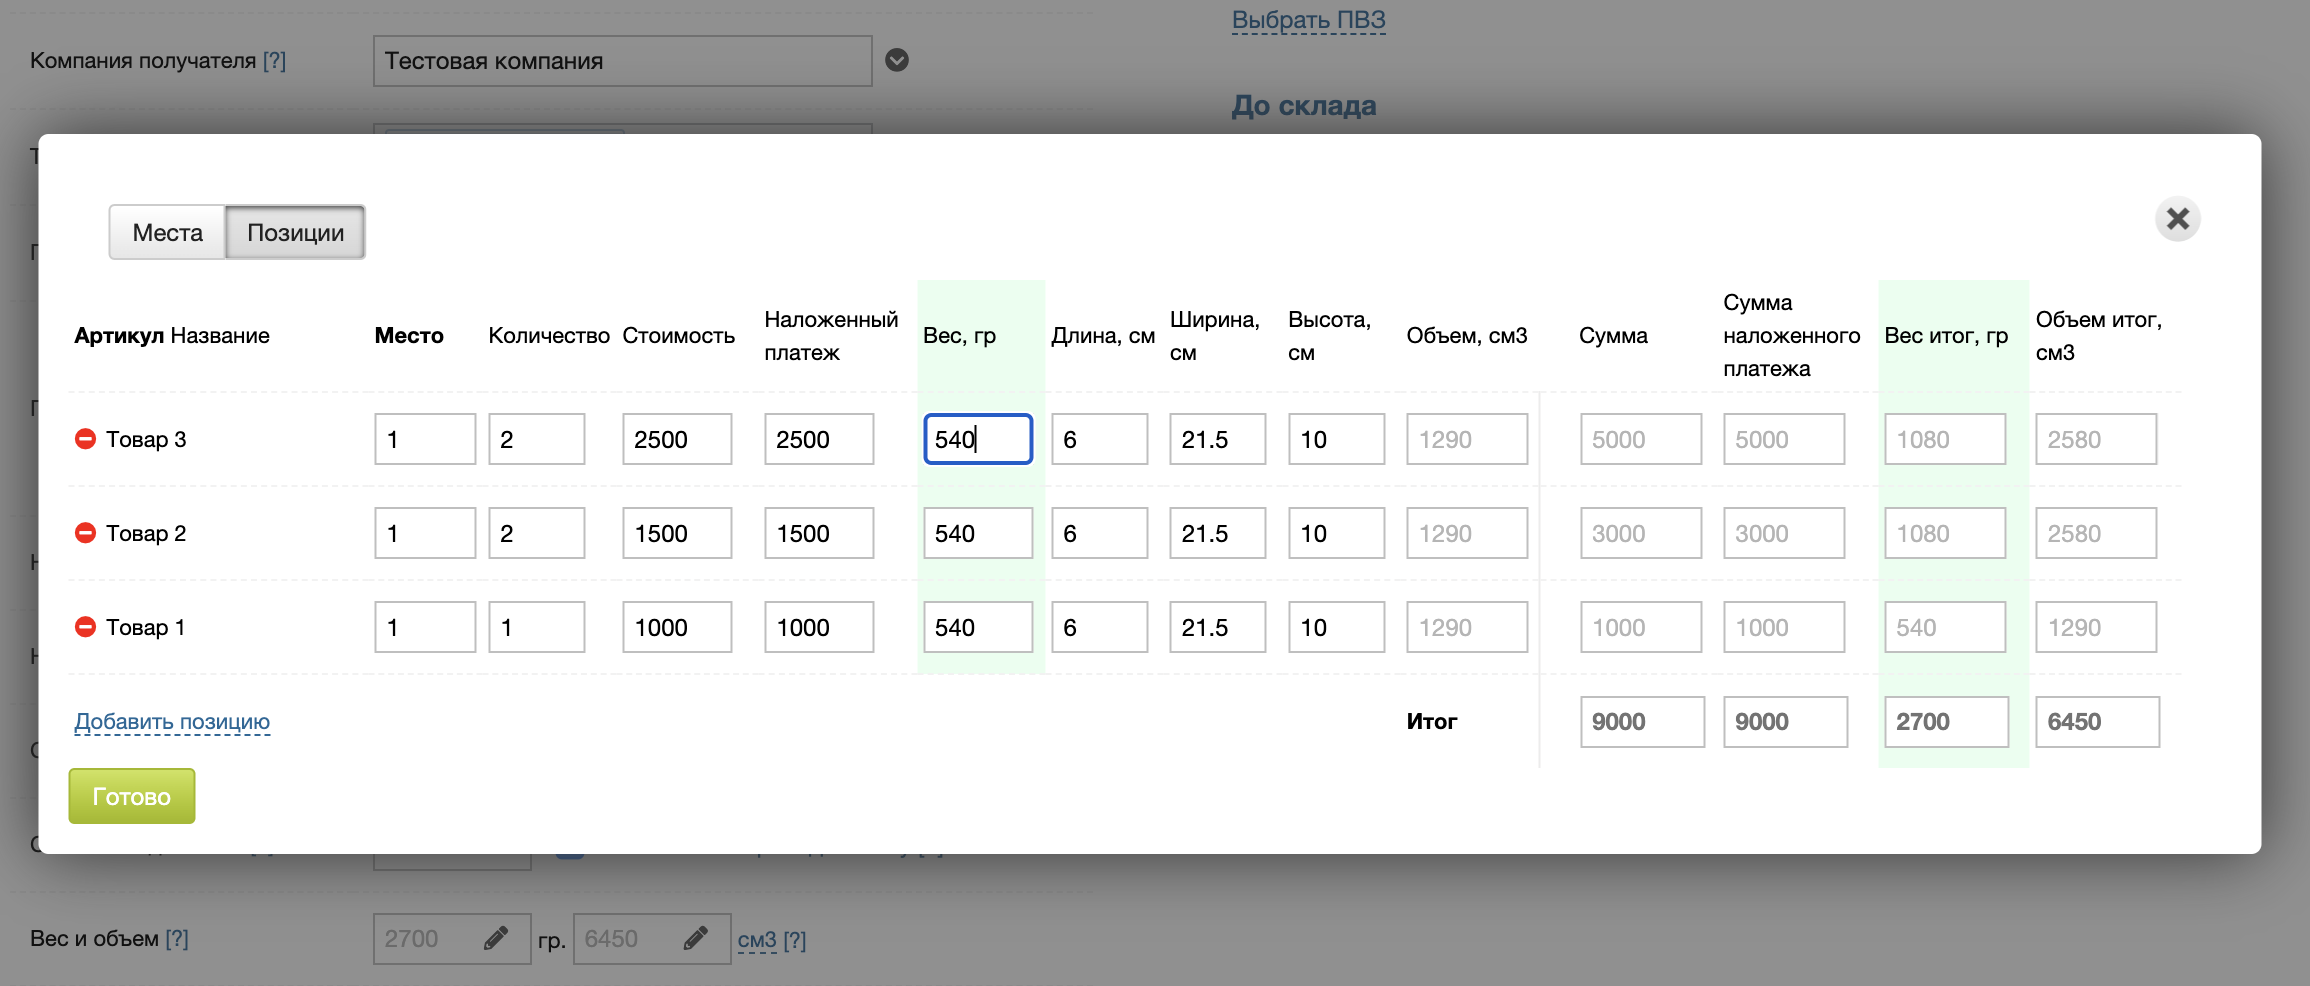The image size is (2310, 986).
Task: Click the red minus next to Товар 1
Action: coord(85,627)
